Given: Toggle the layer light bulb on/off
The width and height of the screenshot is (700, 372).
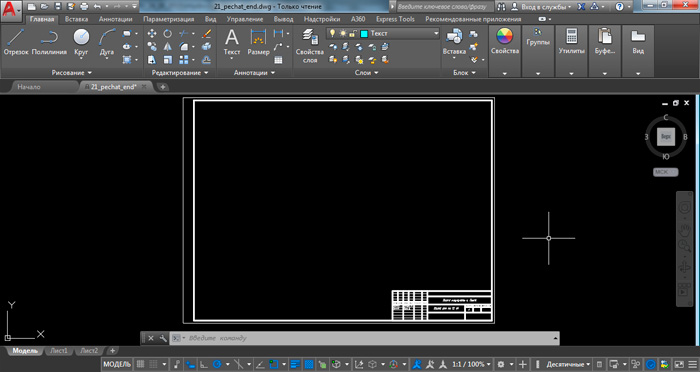Looking at the screenshot, I should 332,33.
